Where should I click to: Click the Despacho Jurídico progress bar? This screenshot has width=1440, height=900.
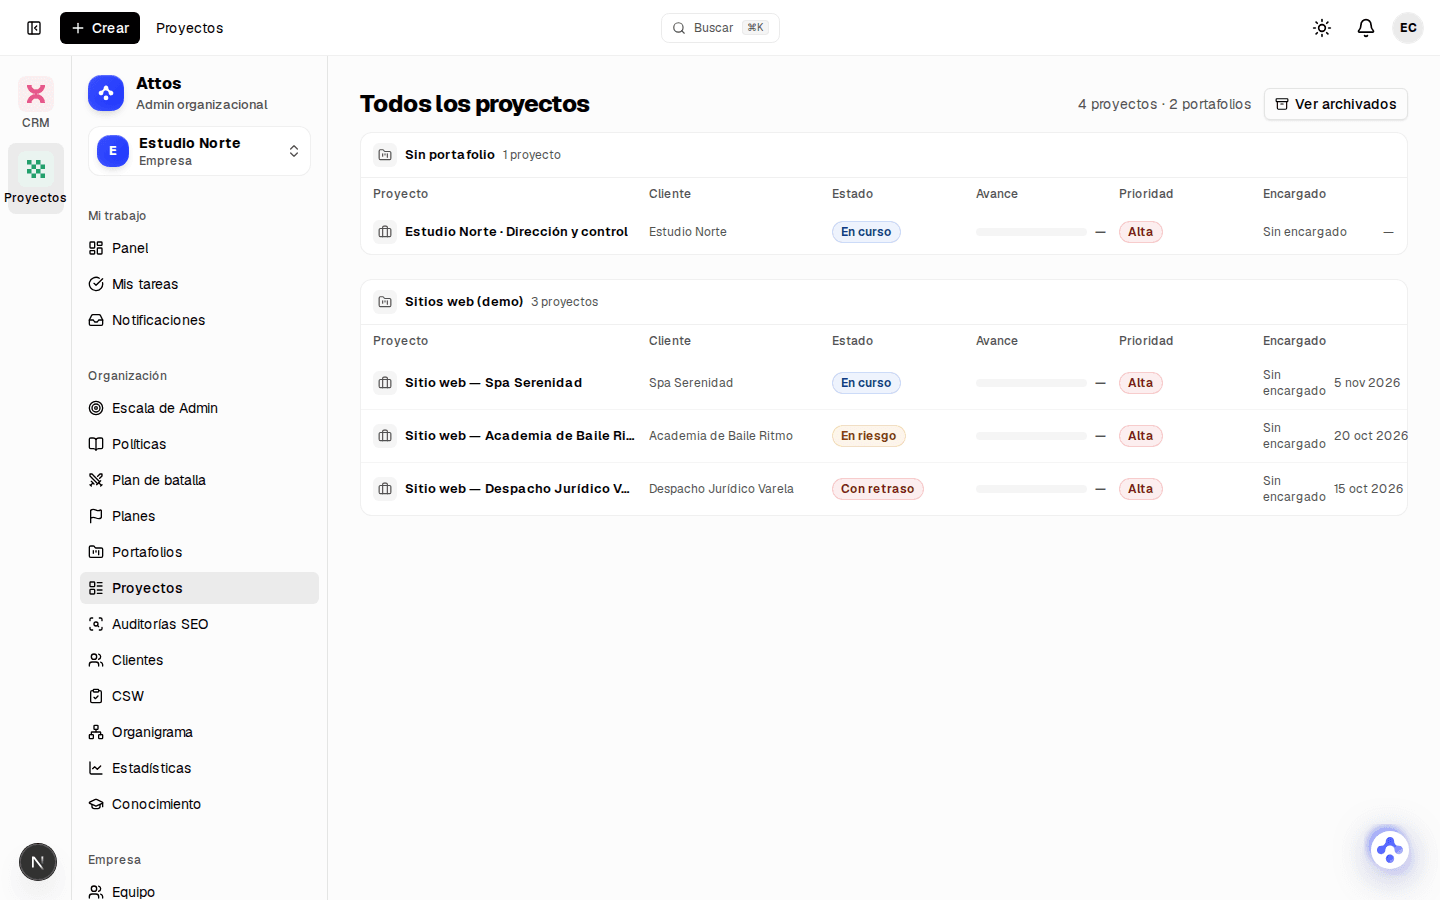pos(1031,489)
